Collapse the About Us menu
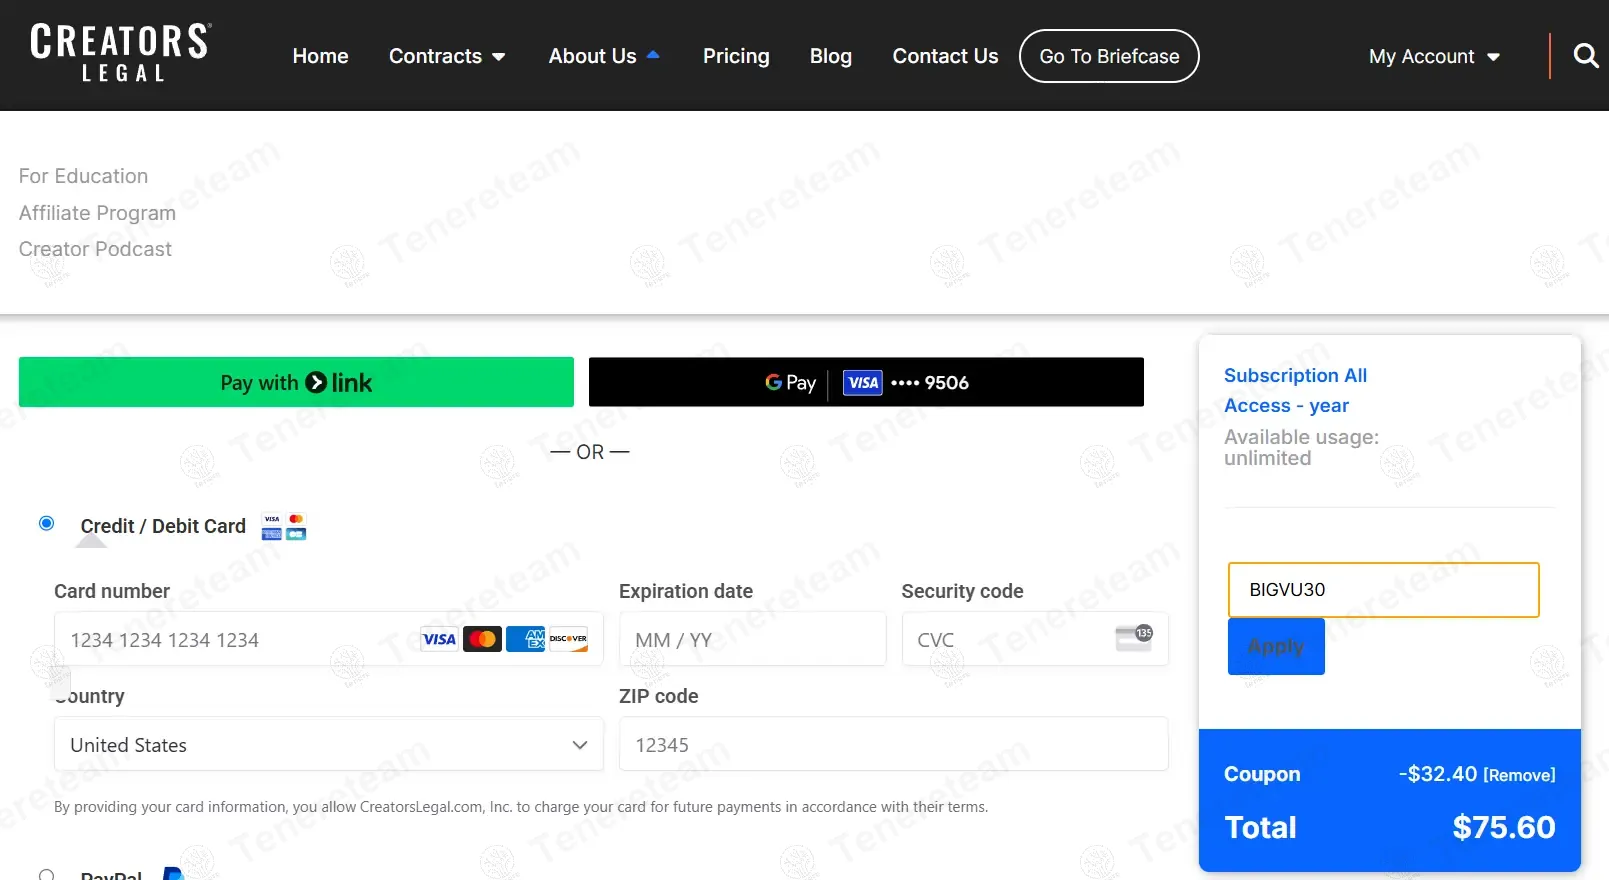This screenshot has width=1609, height=880. click(604, 56)
